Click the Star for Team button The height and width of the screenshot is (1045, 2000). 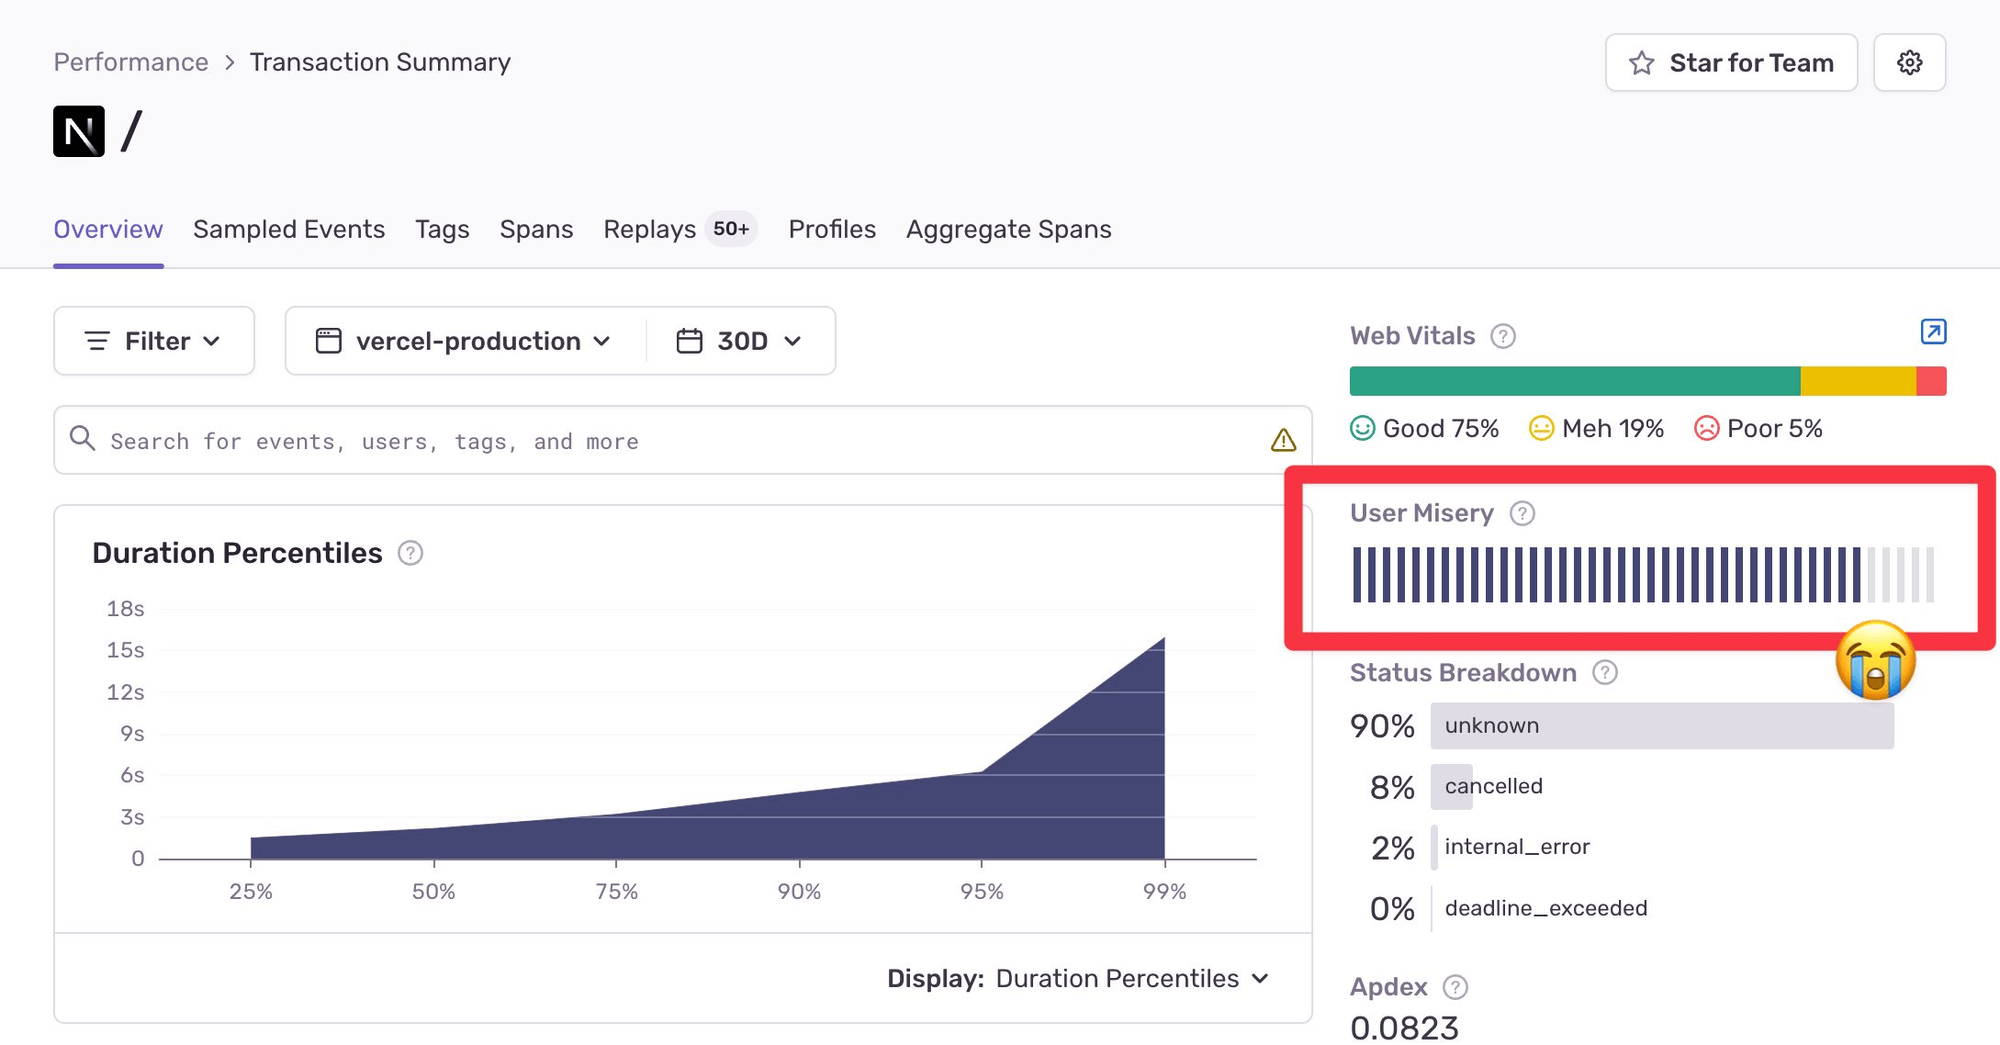point(1731,63)
